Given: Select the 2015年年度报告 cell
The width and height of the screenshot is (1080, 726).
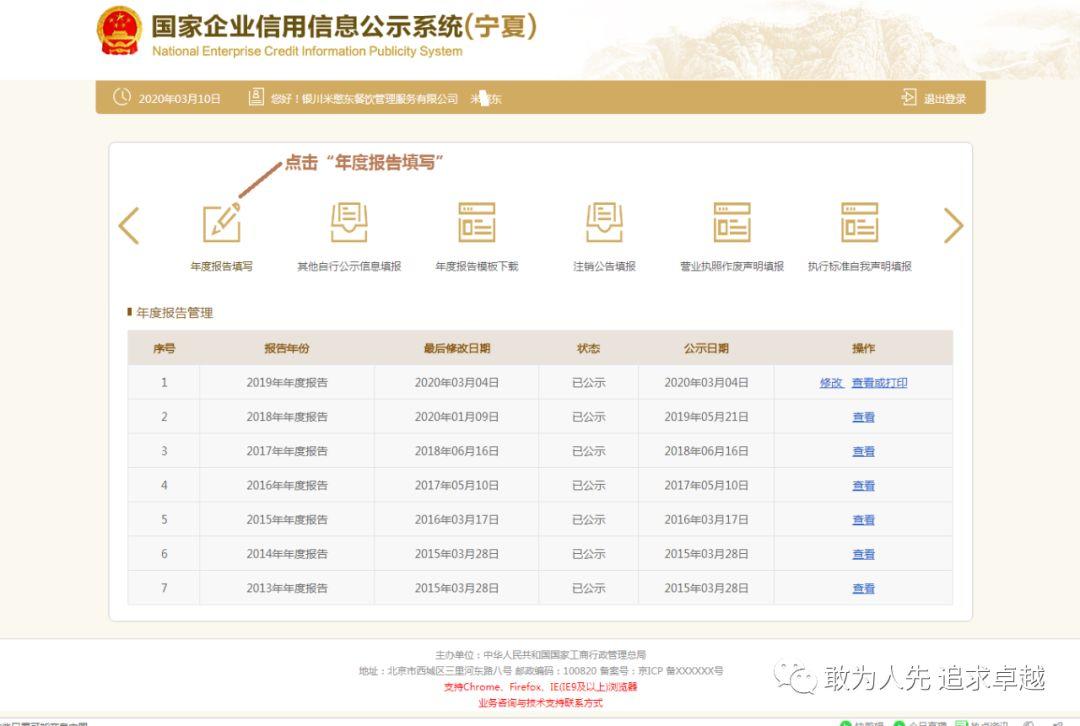Looking at the screenshot, I should (x=287, y=520).
